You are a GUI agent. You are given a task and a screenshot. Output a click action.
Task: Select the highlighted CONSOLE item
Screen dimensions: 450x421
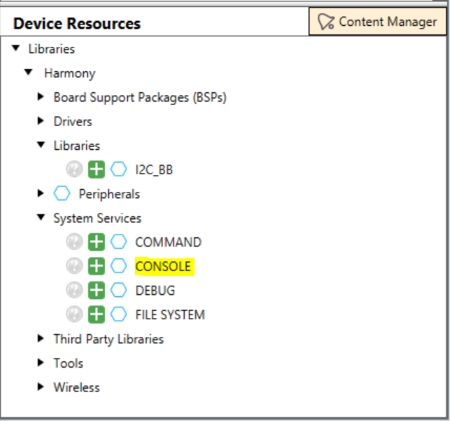(x=164, y=266)
